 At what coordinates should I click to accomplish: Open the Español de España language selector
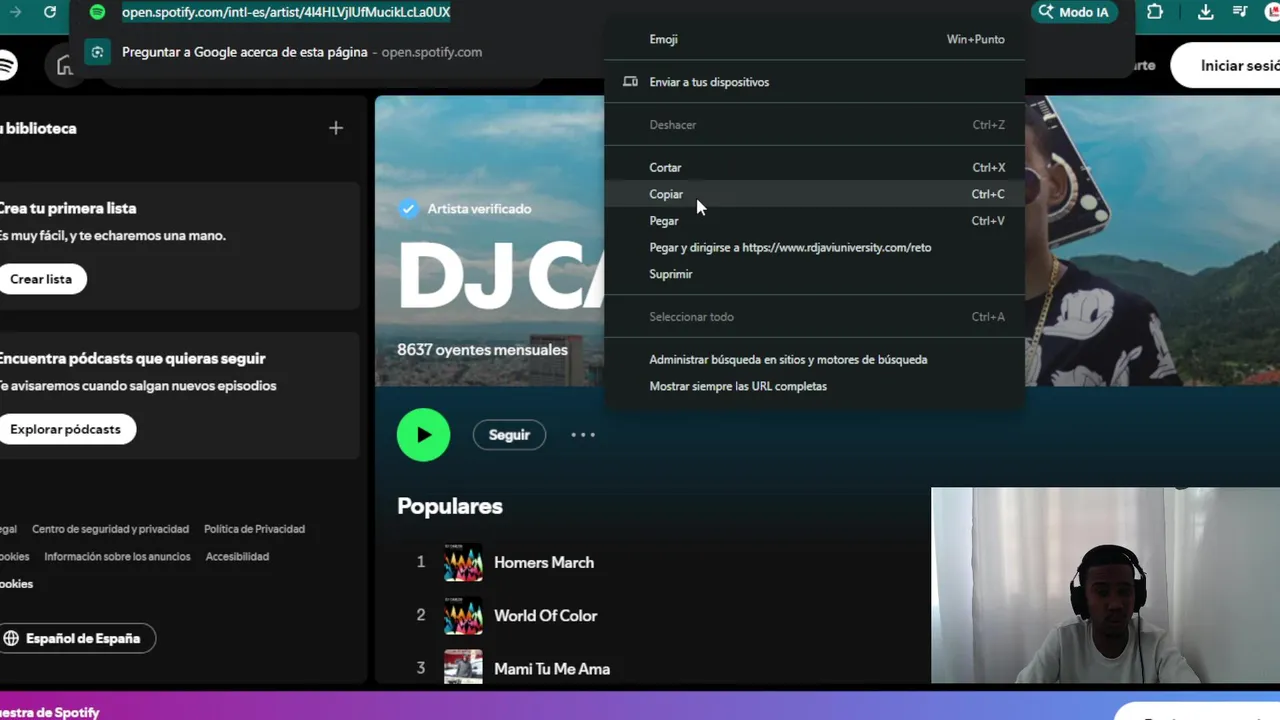78,638
